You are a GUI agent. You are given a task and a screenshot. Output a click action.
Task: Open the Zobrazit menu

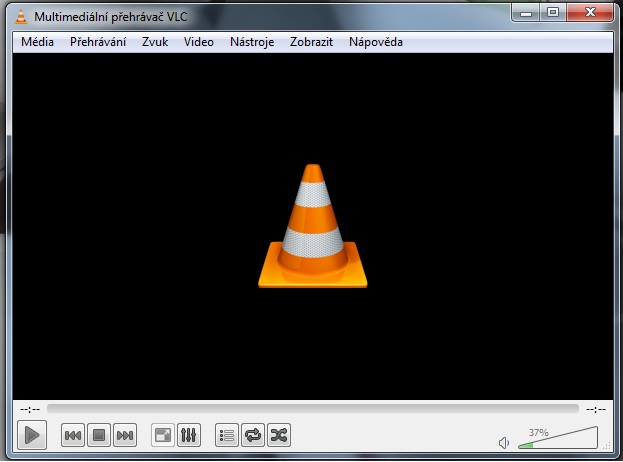pos(312,42)
